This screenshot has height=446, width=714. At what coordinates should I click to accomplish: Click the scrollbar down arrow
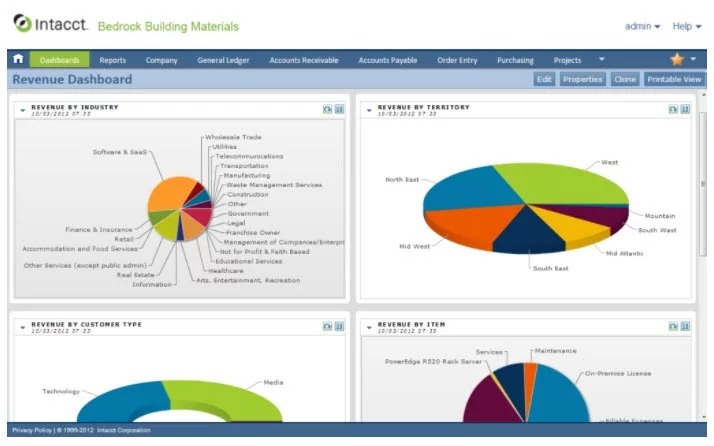[x=703, y=417]
